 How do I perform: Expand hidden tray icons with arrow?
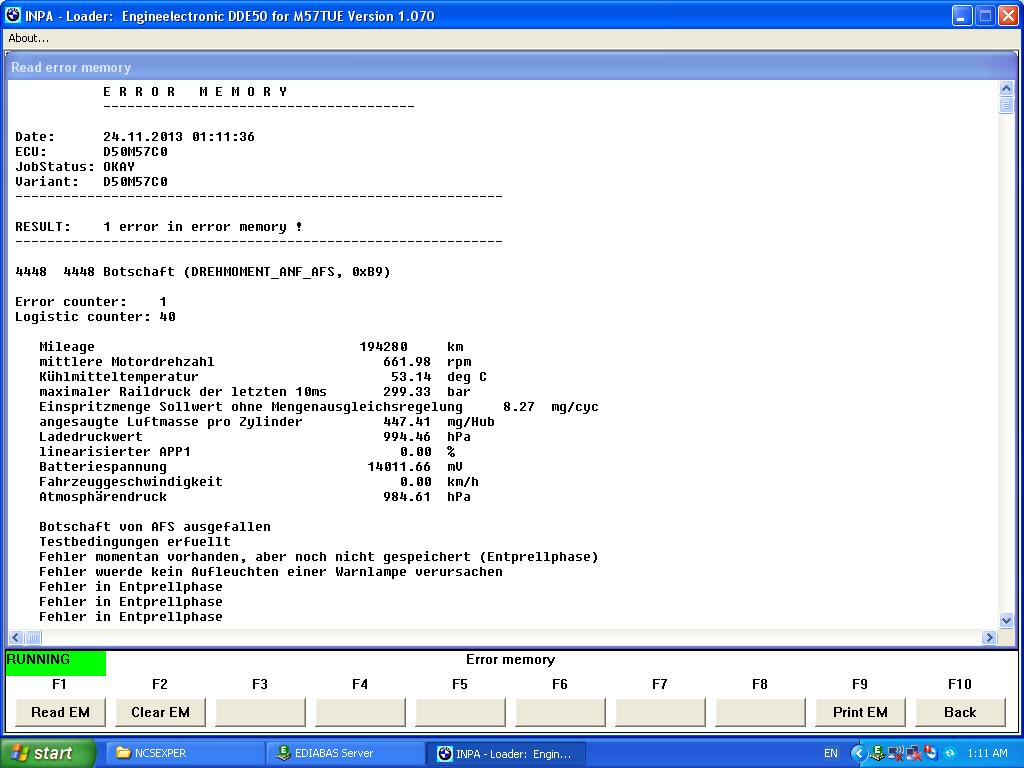click(x=858, y=753)
